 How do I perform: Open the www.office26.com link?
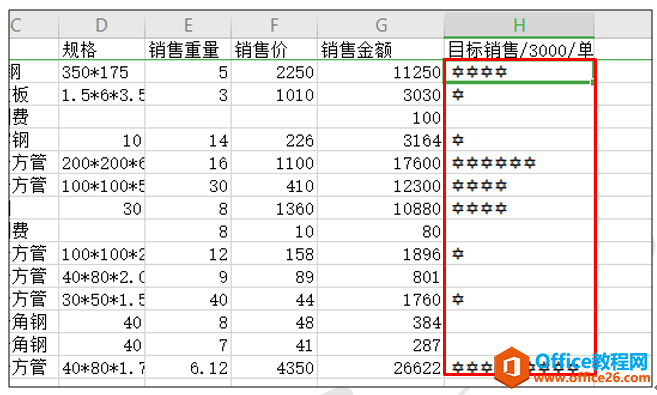[592, 378]
